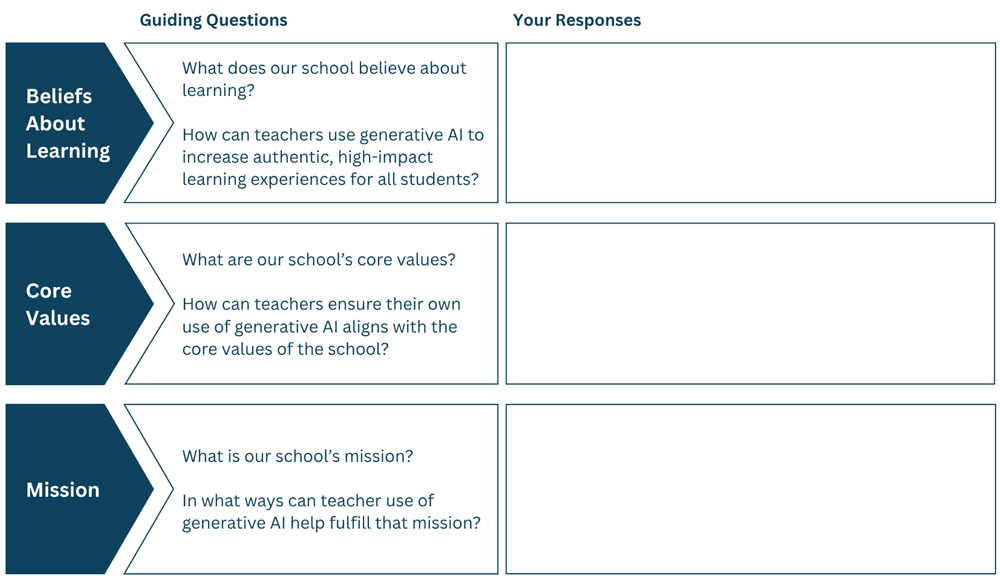Click the question about authentic, high-impact learning experiences
1000x581 pixels.
333,157
